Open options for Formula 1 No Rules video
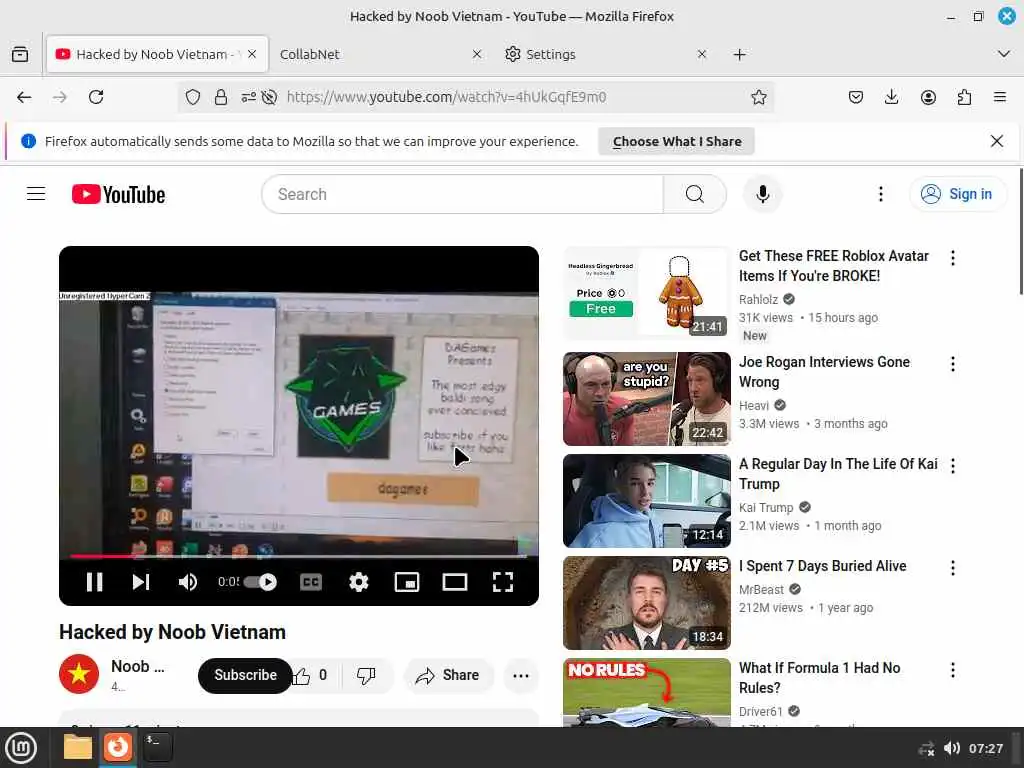This screenshot has width=1024, height=768. pos(953,670)
